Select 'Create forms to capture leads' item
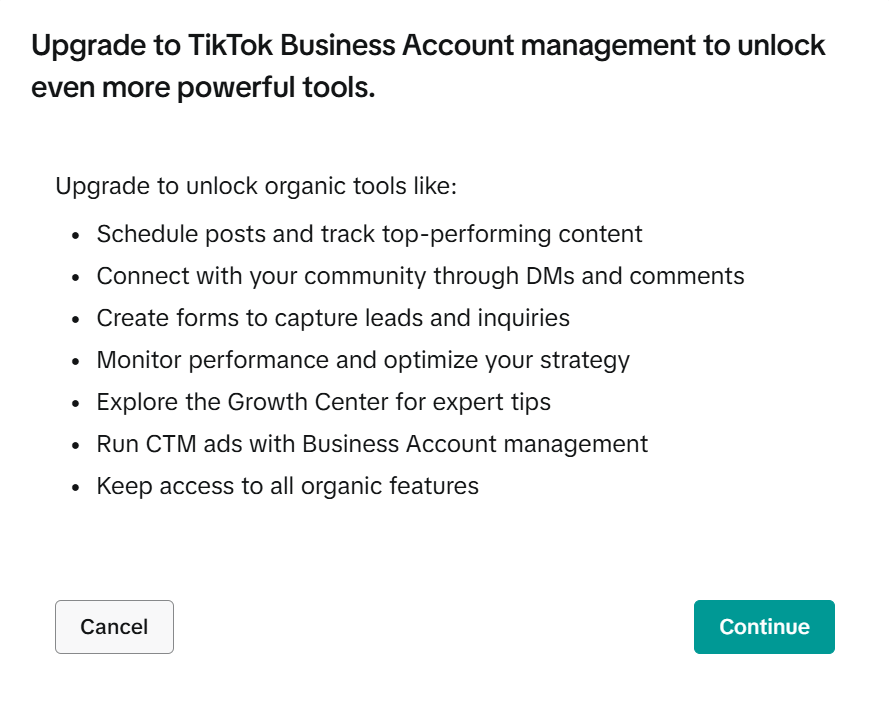This screenshot has width=889, height=709. click(x=333, y=318)
